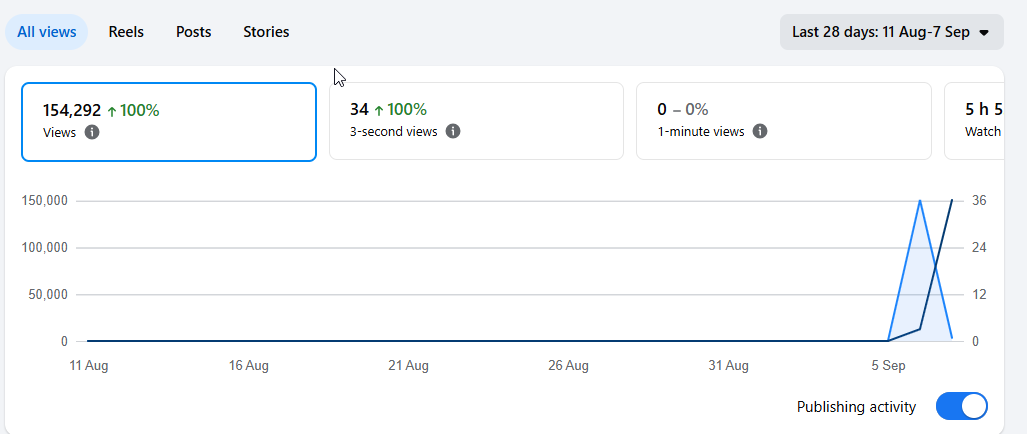Screen dimensions: 1027x434
Task: Select the 154,292 Views metric card
Action: [169, 122]
